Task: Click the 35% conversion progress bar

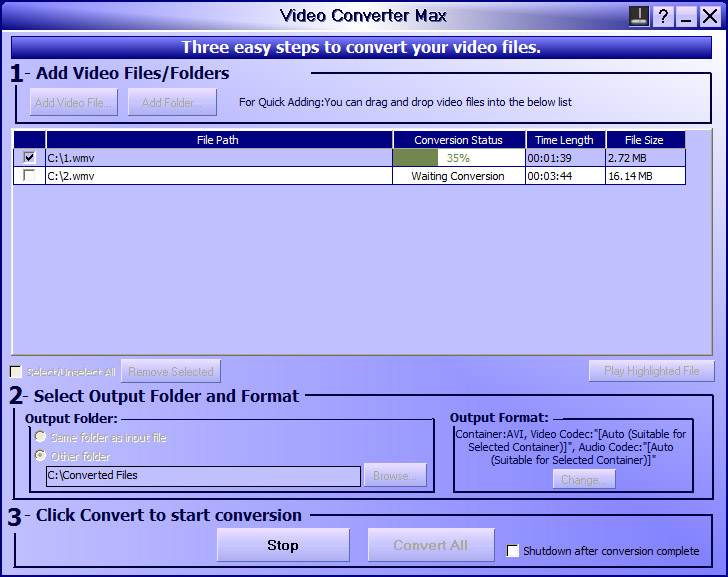Action: coord(459,158)
